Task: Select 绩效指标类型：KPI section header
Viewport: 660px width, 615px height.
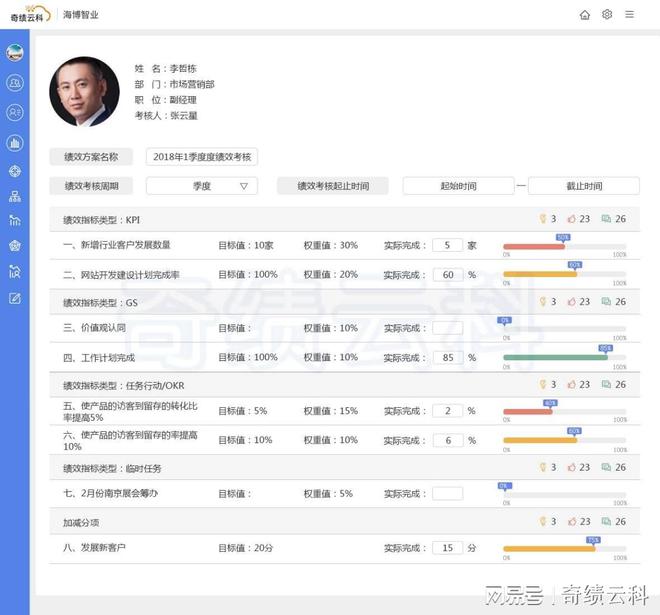Action: pyautogui.click(x=344, y=219)
